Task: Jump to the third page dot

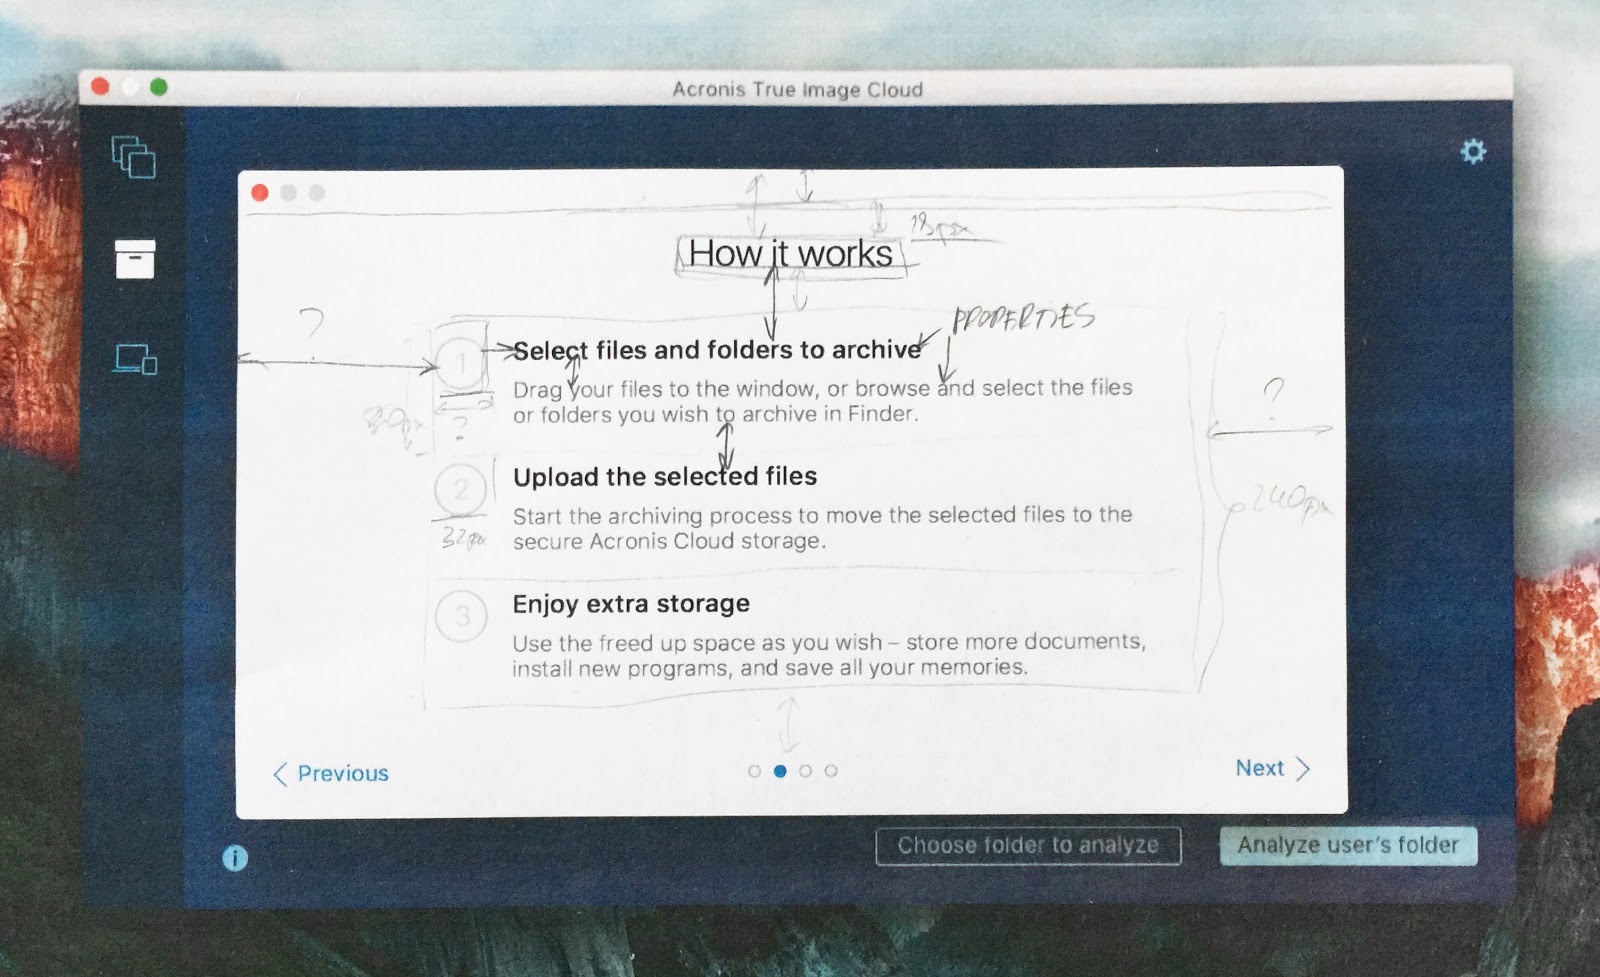Action: tap(805, 771)
